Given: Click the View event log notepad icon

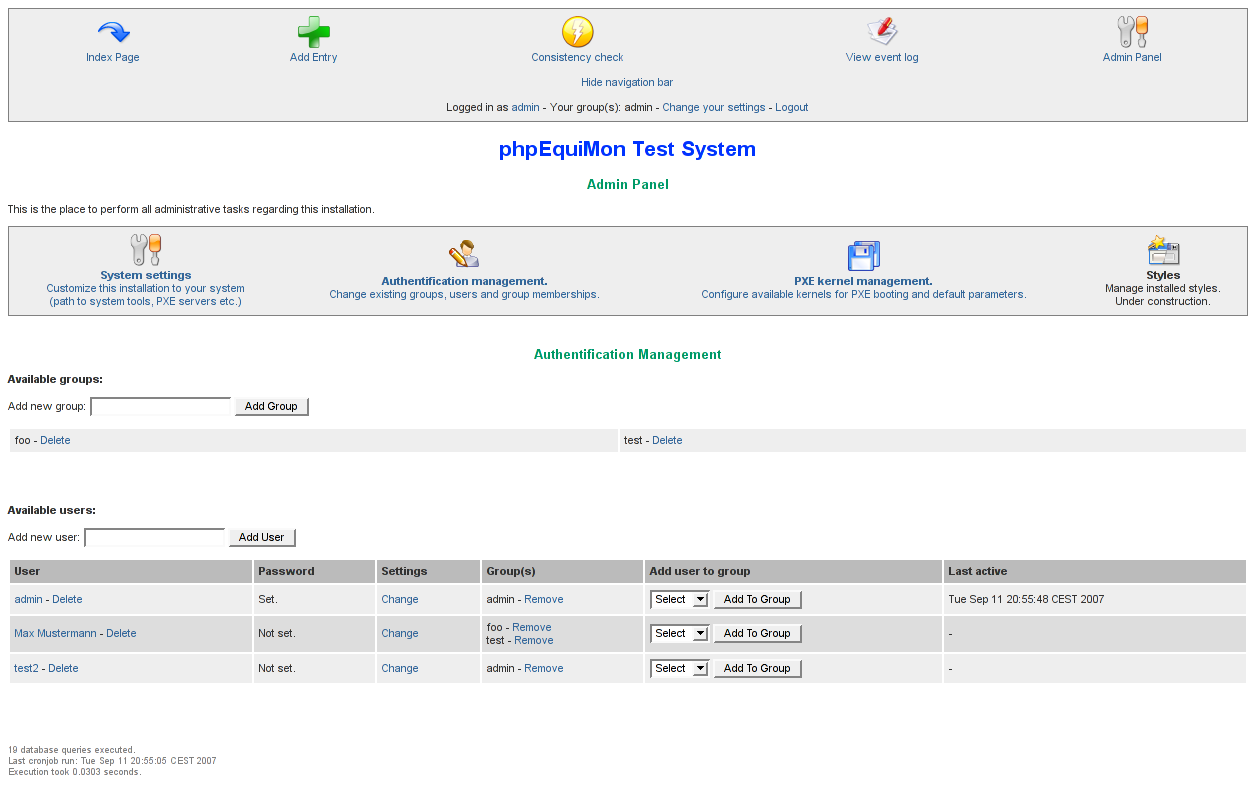Looking at the screenshot, I should coord(881,32).
